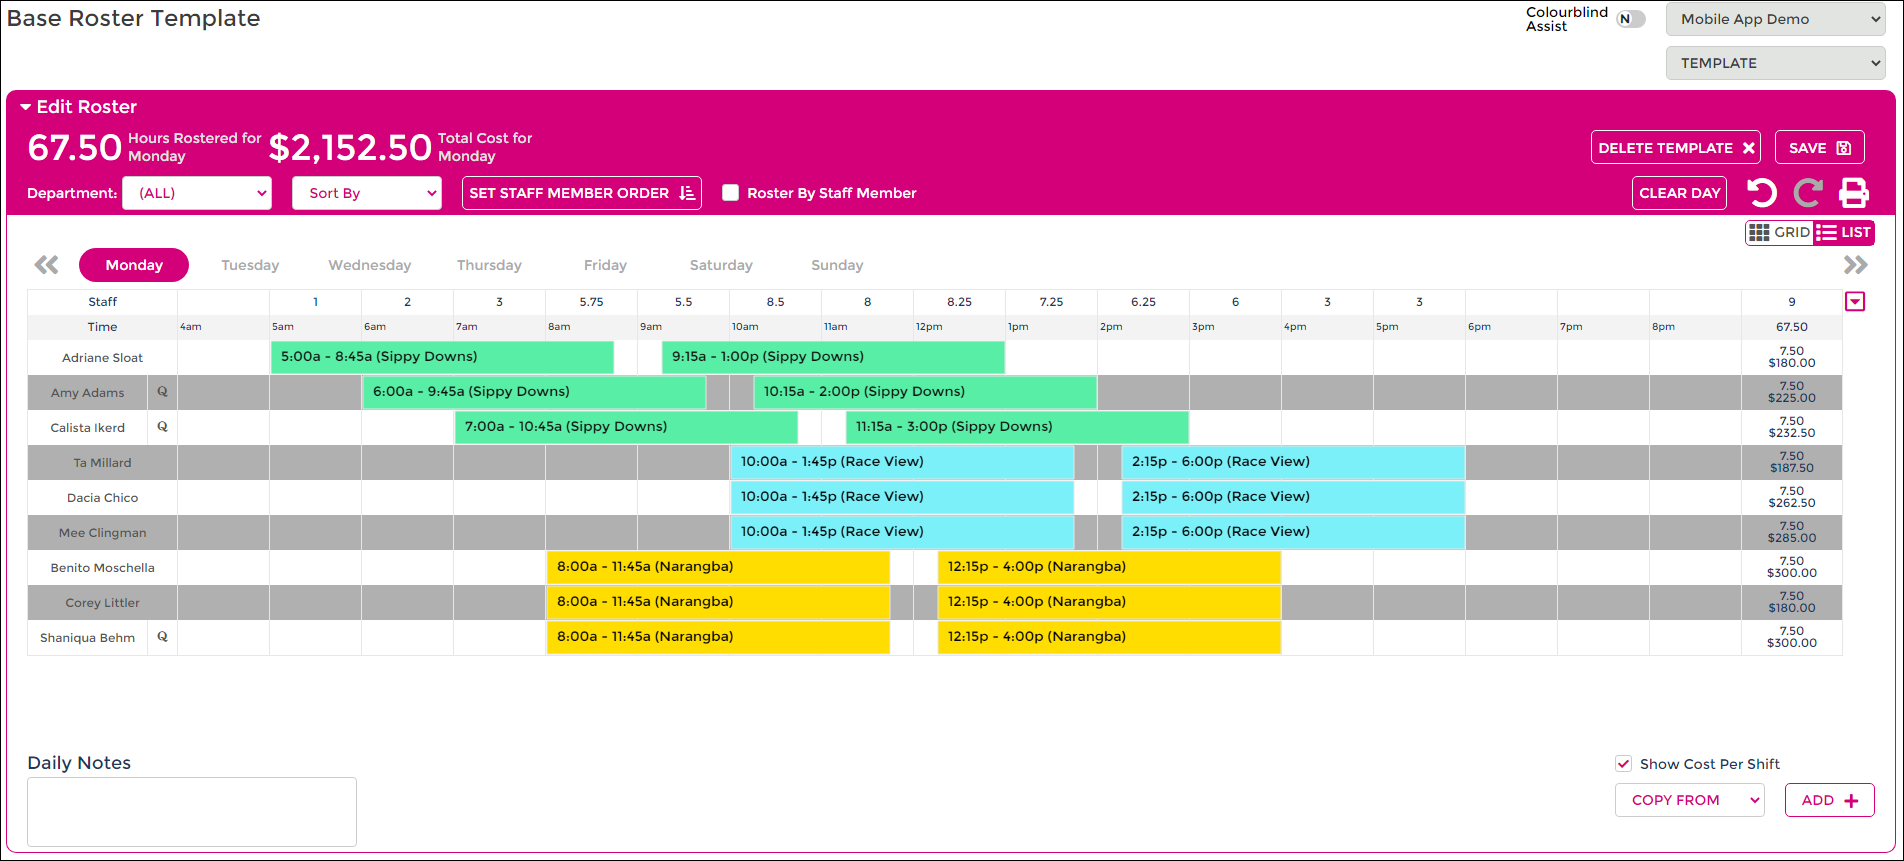The image size is (1904, 861).
Task: Click the CLEAR DAY button
Action: point(1680,193)
